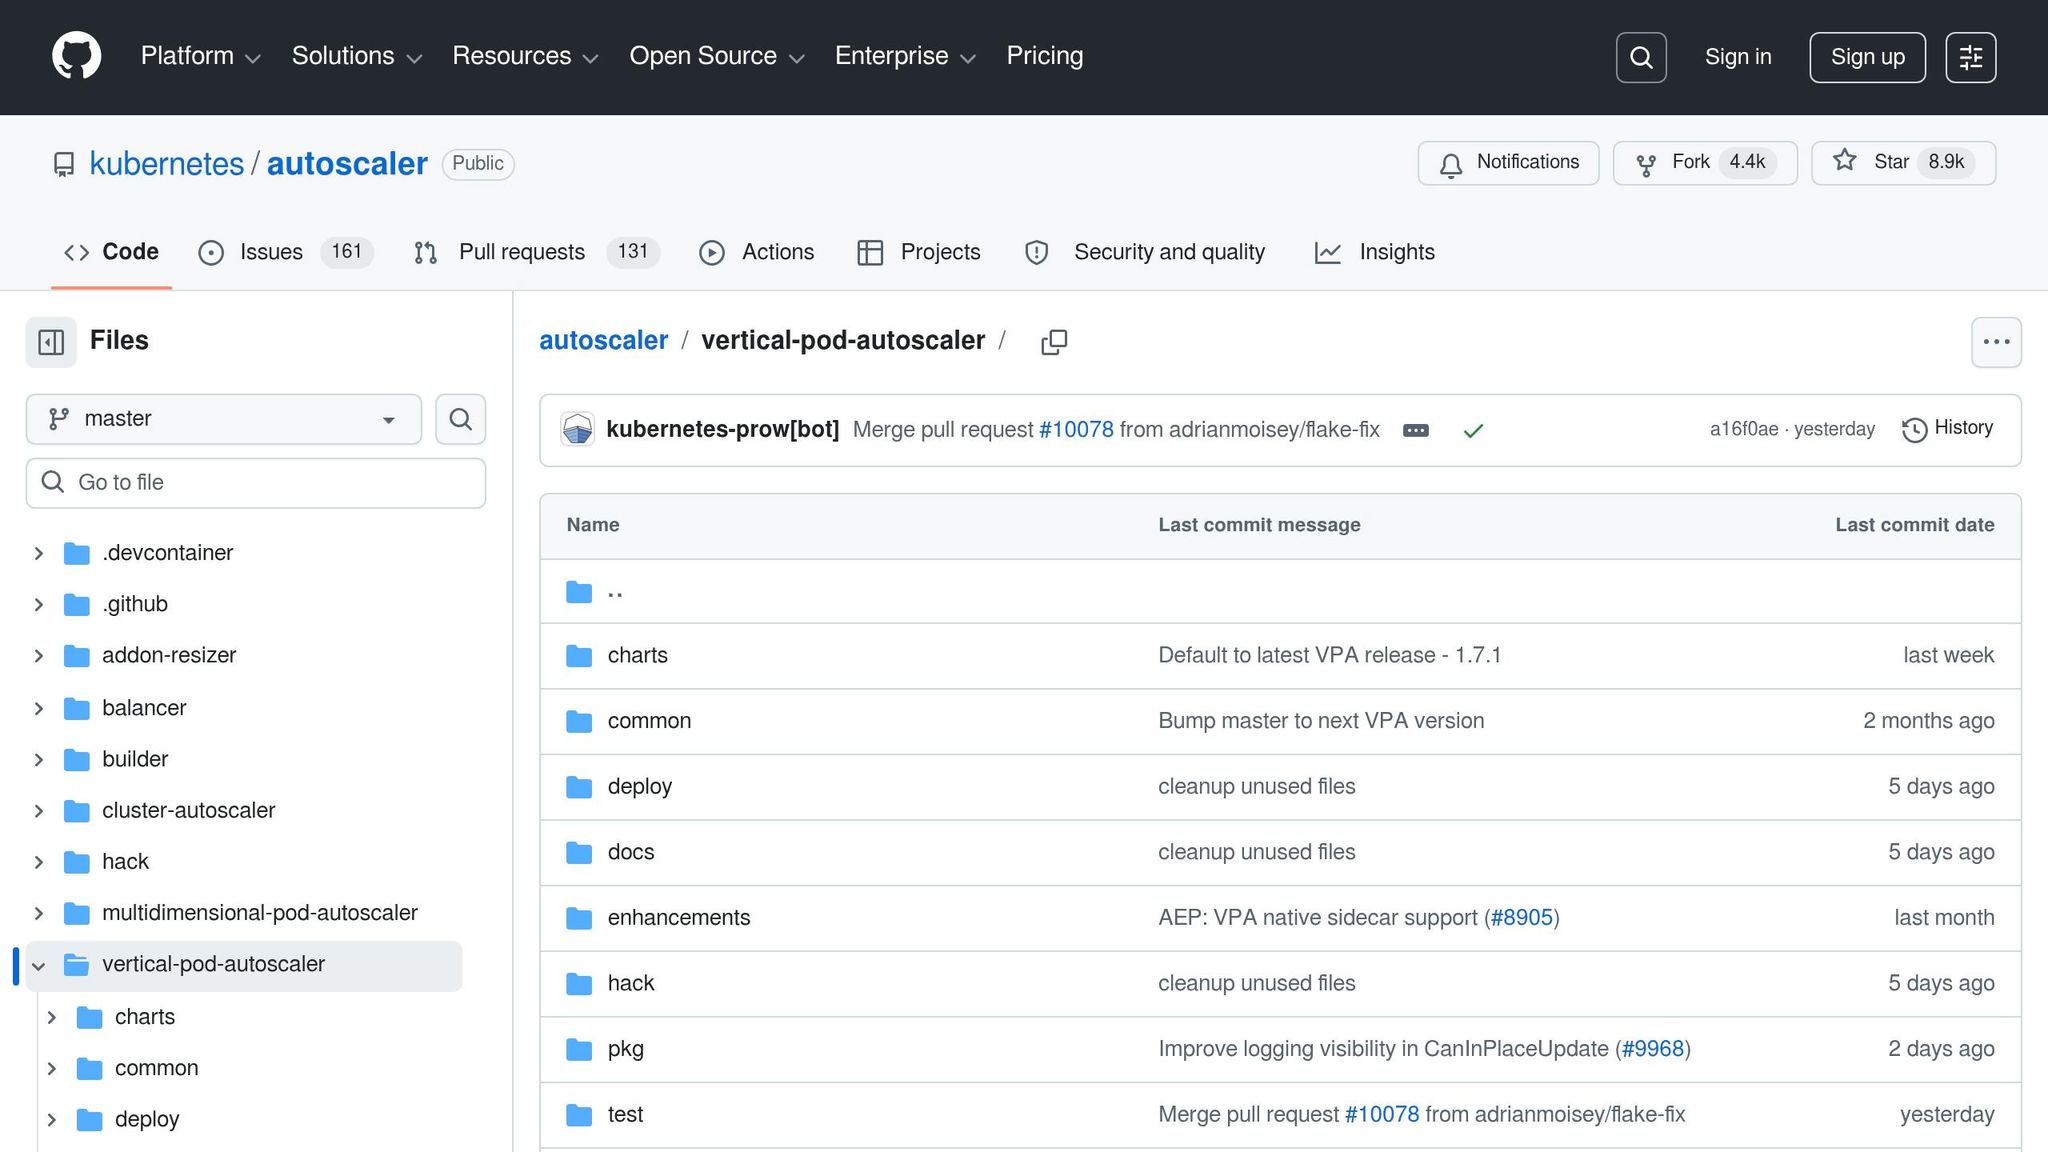The height and width of the screenshot is (1152, 2048).
Task: Click the pkg folder icon in table
Action: tap(579, 1049)
